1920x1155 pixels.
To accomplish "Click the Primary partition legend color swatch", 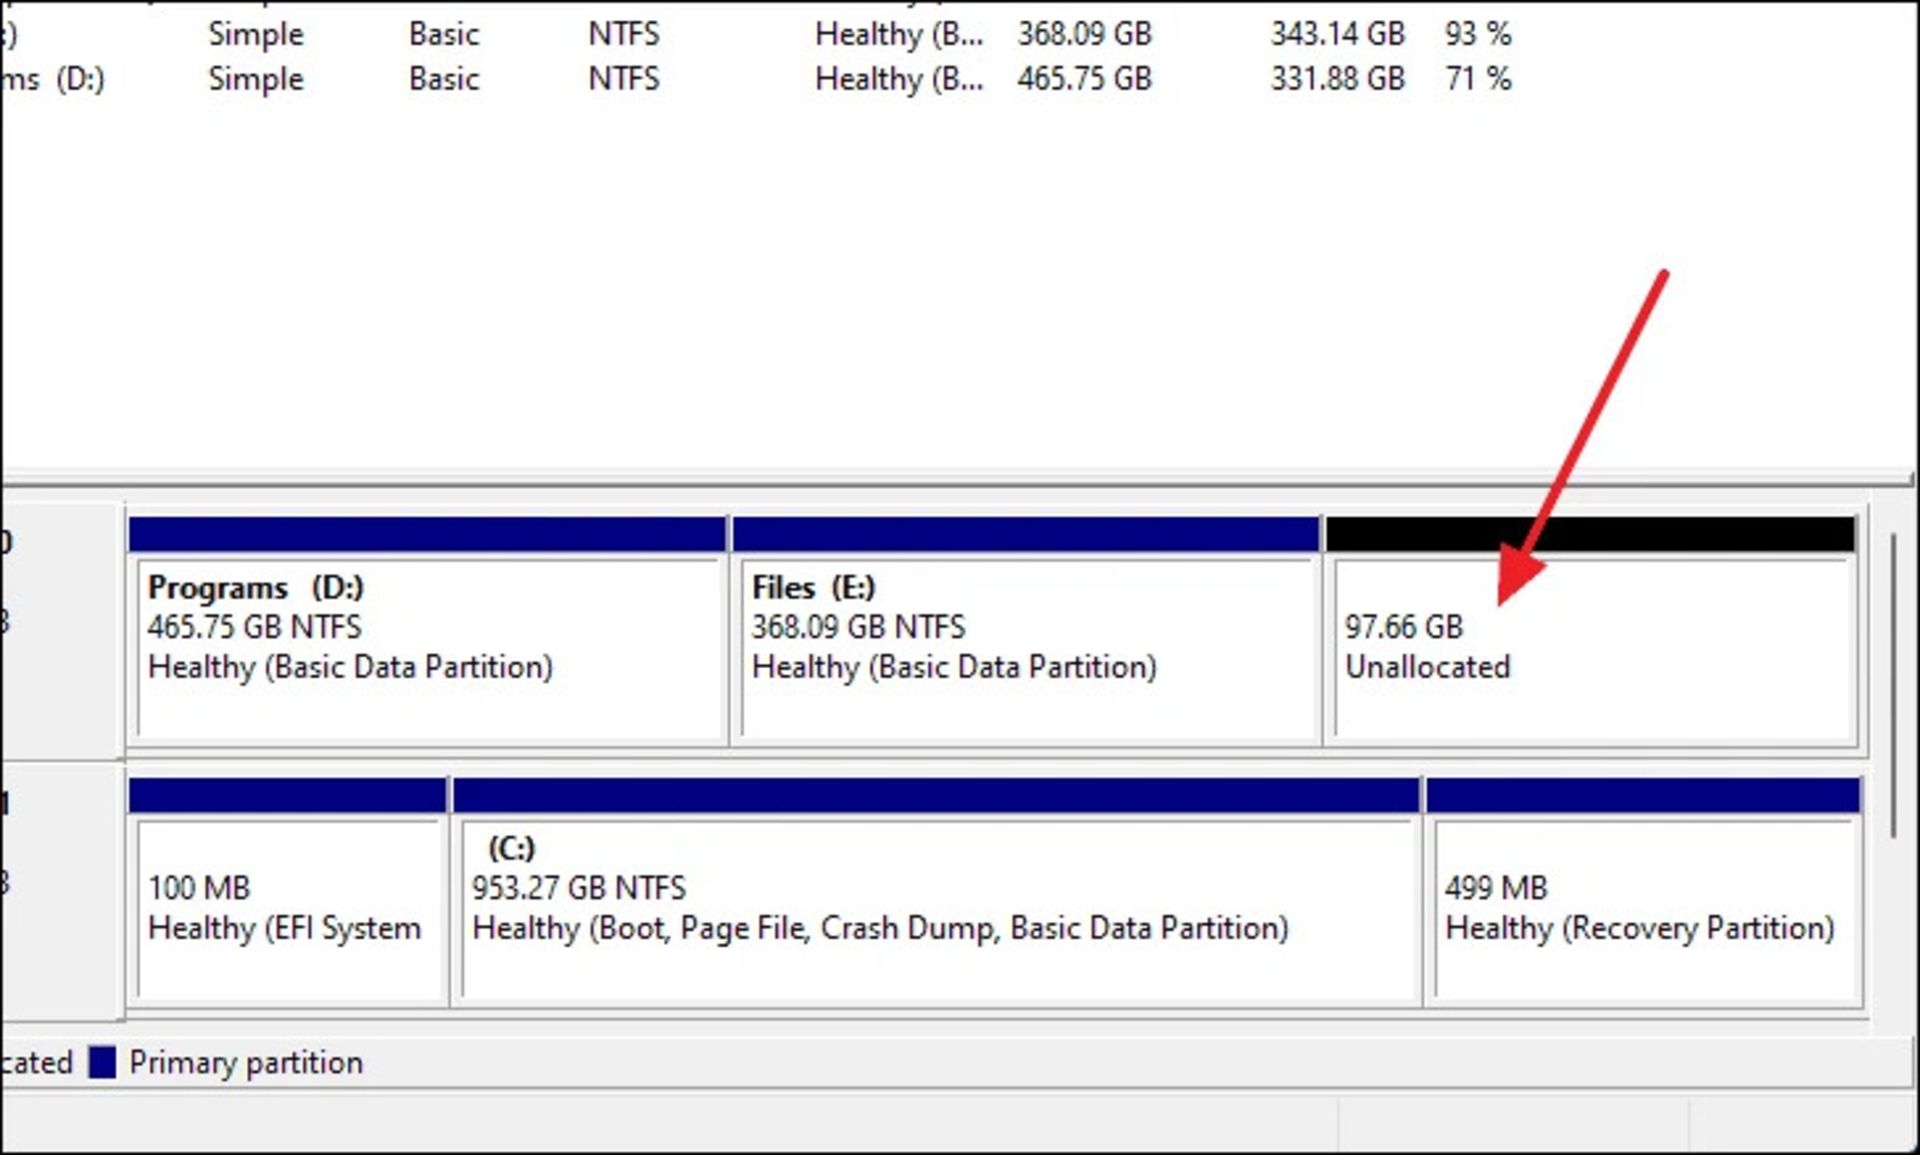I will click(x=102, y=1062).
